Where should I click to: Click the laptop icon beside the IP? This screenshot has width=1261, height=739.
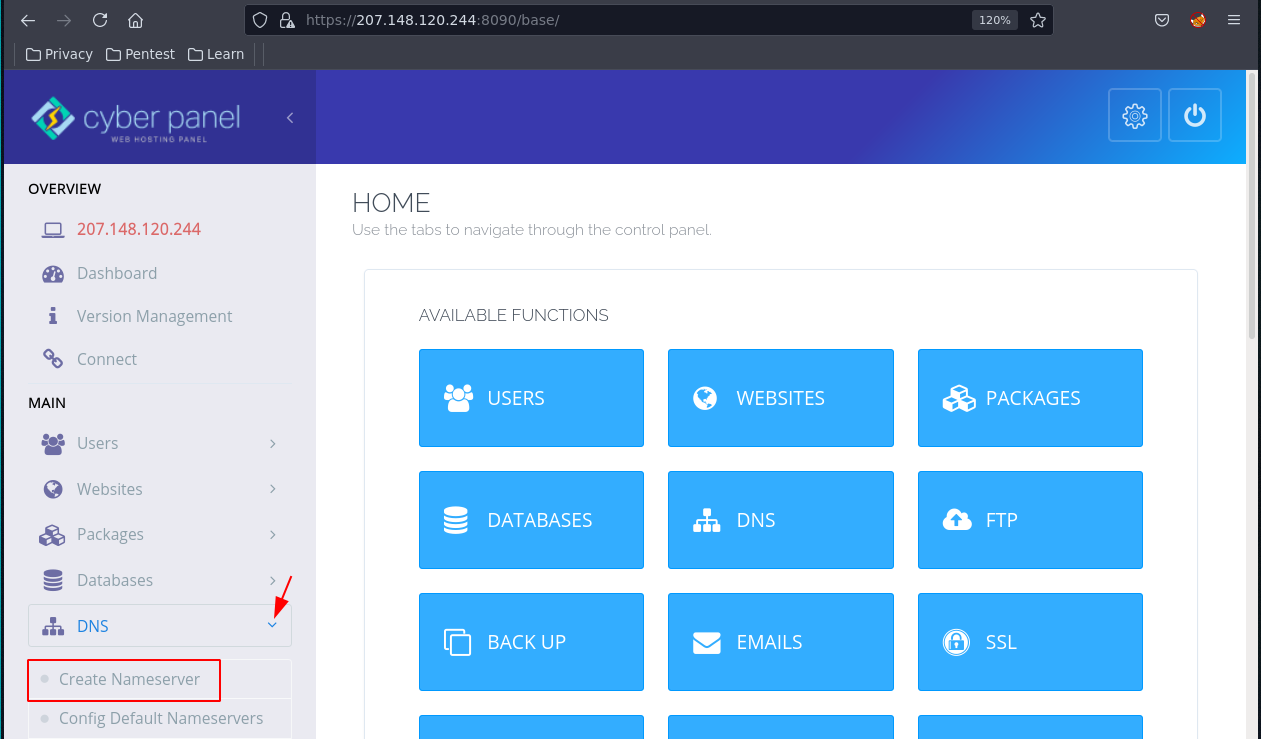click(x=53, y=230)
